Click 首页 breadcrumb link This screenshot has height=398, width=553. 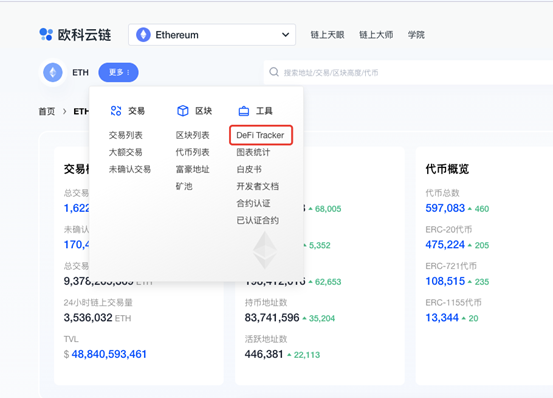click(47, 111)
